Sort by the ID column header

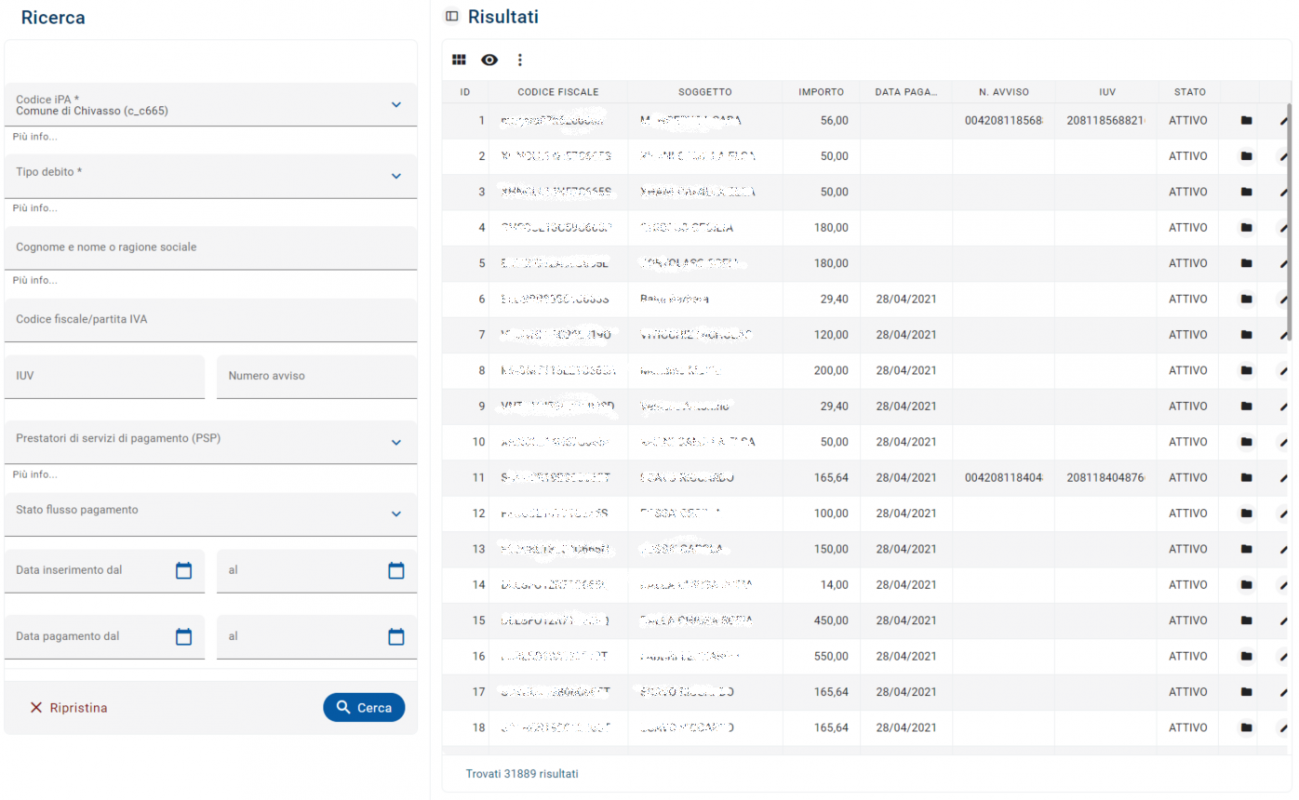coord(465,92)
